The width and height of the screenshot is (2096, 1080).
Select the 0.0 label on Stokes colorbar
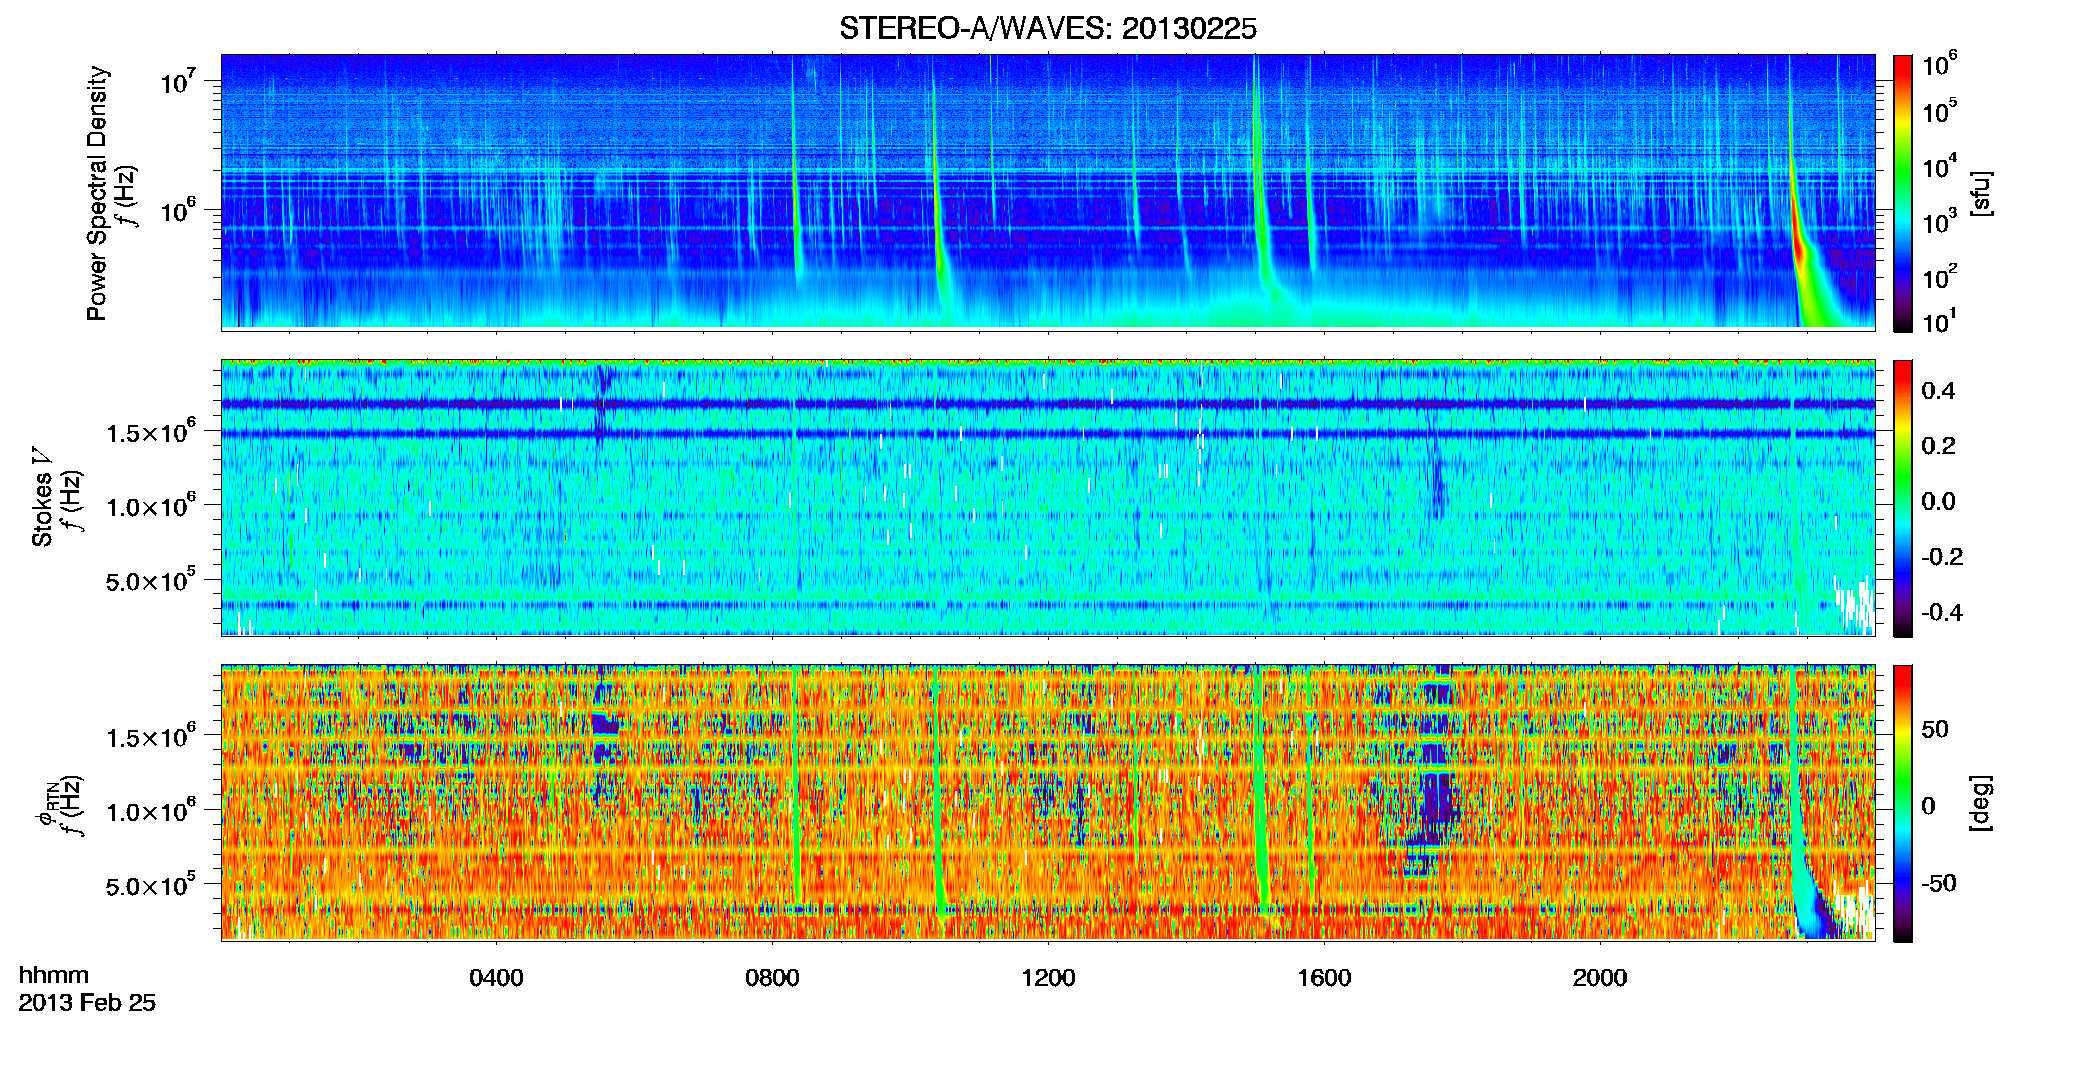(1938, 501)
